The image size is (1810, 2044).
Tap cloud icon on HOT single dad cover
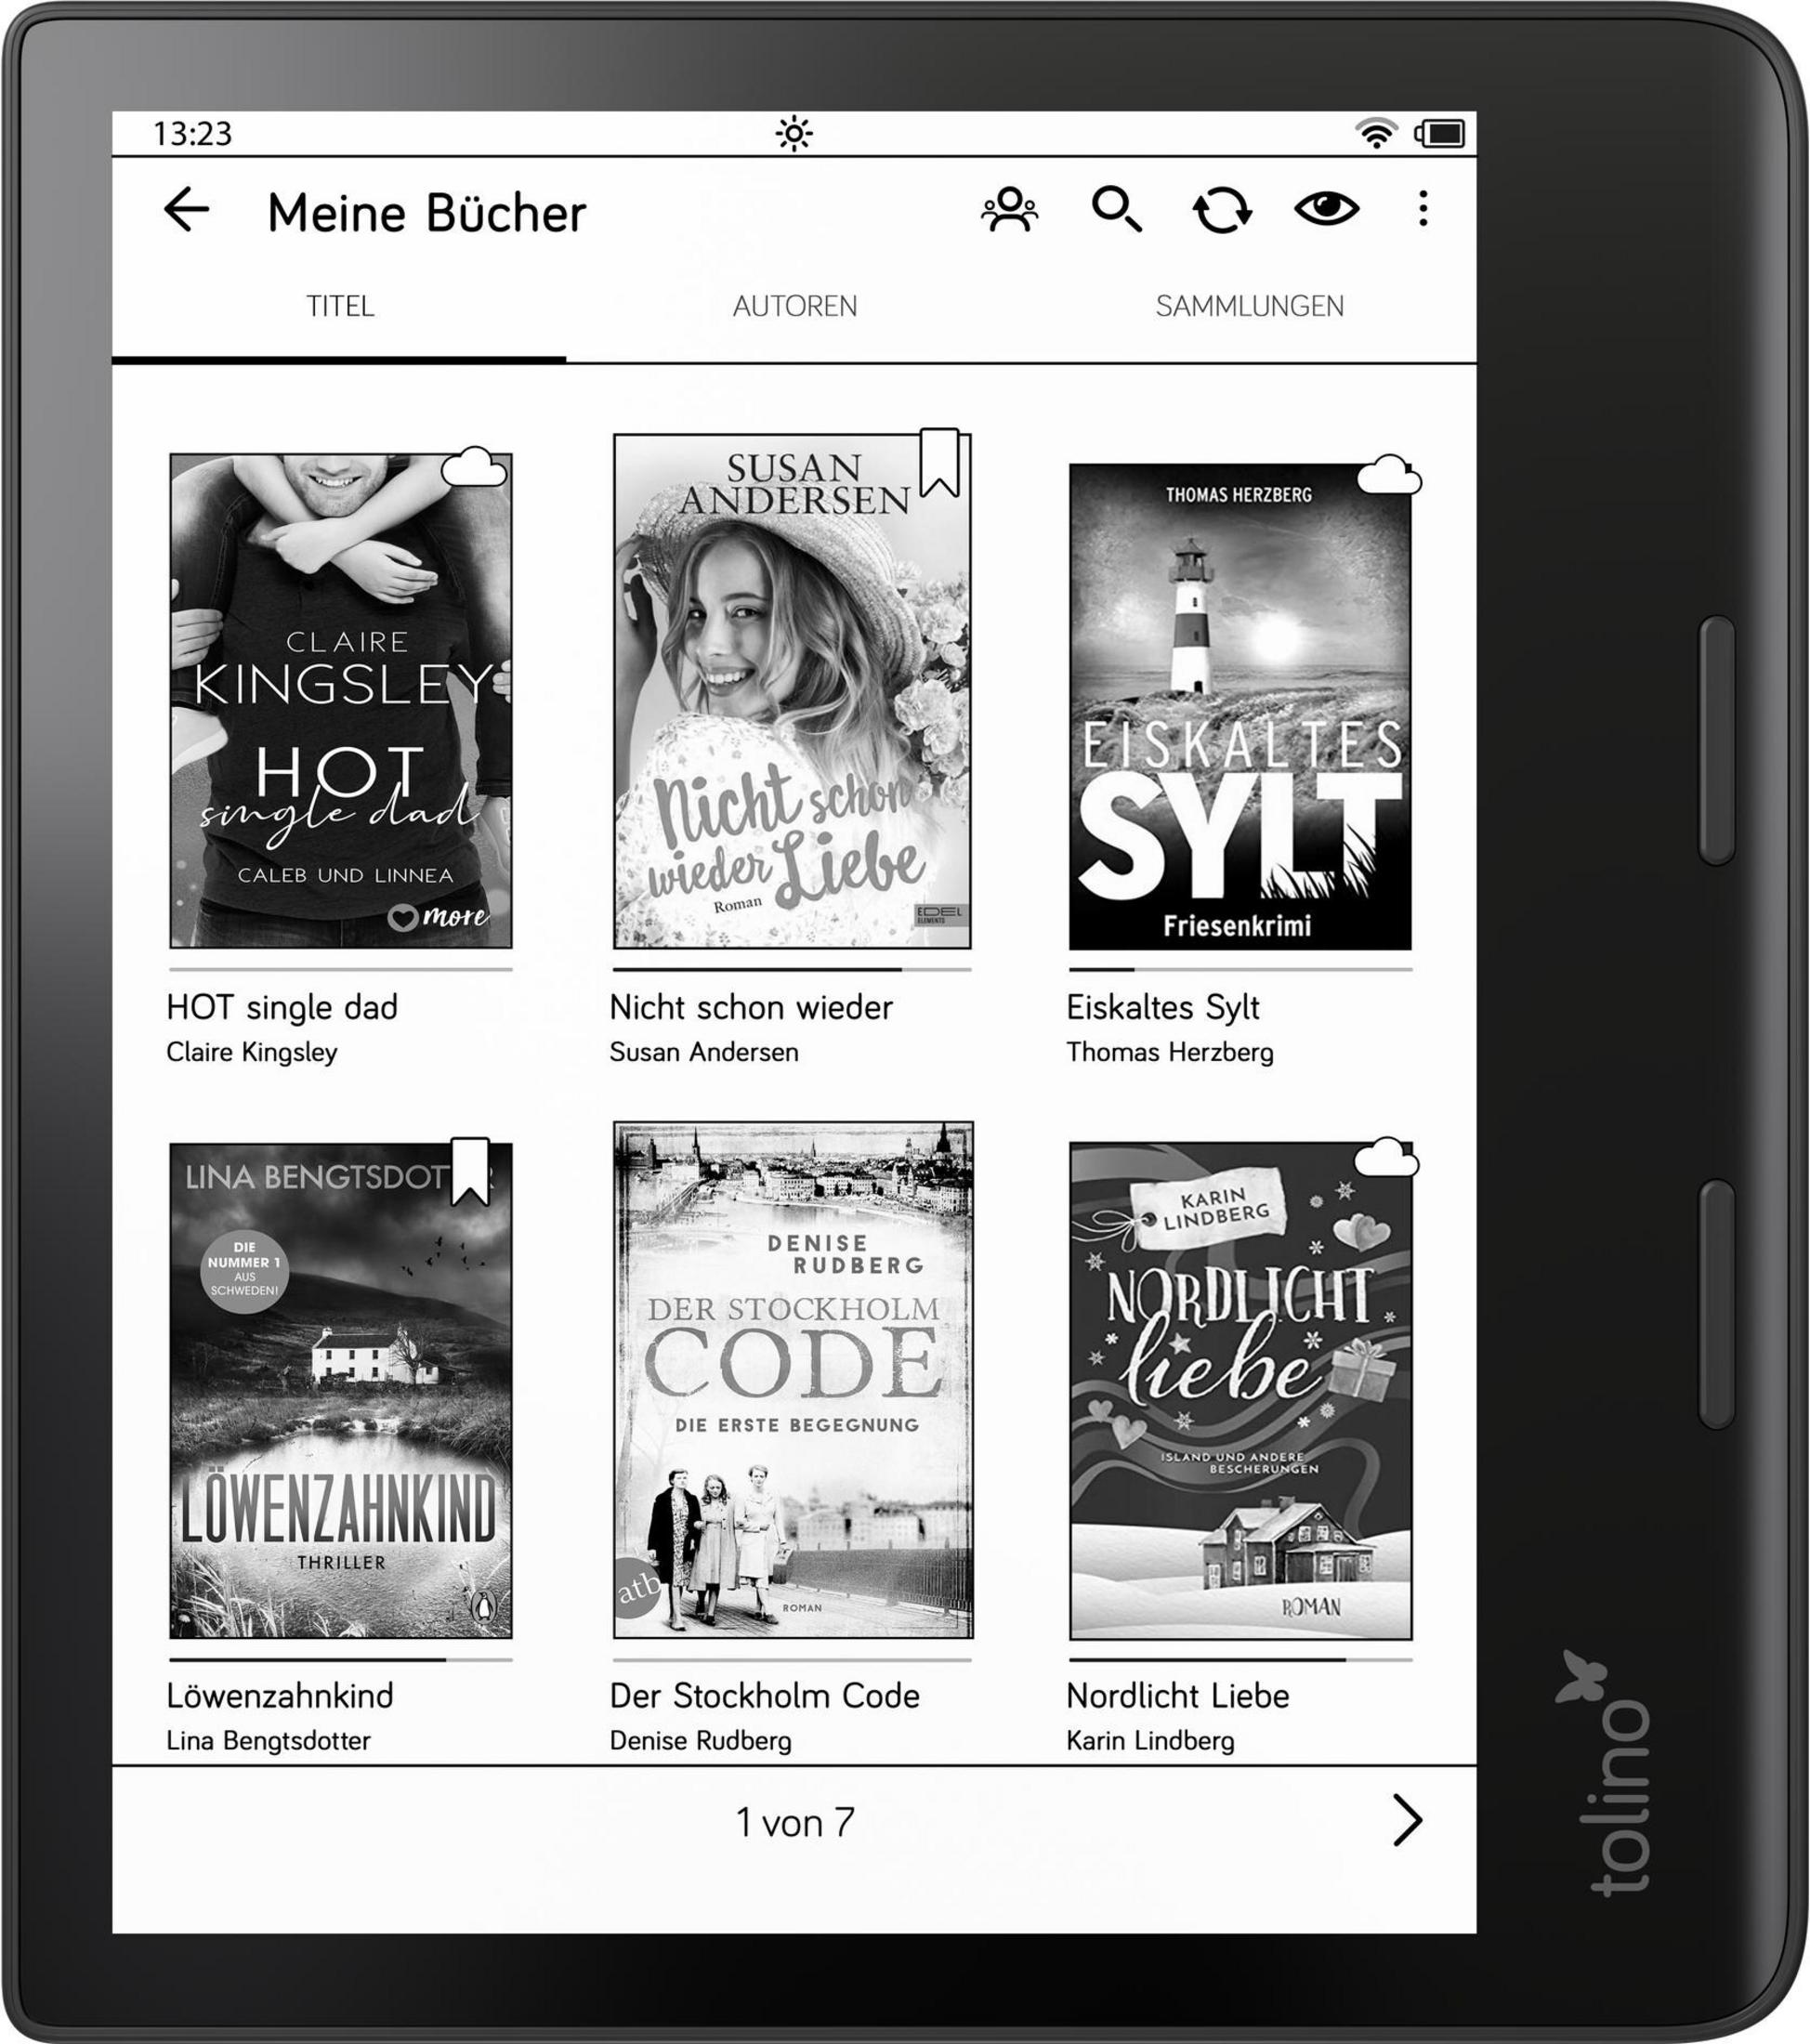pyautogui.click(x=474, y=467)
